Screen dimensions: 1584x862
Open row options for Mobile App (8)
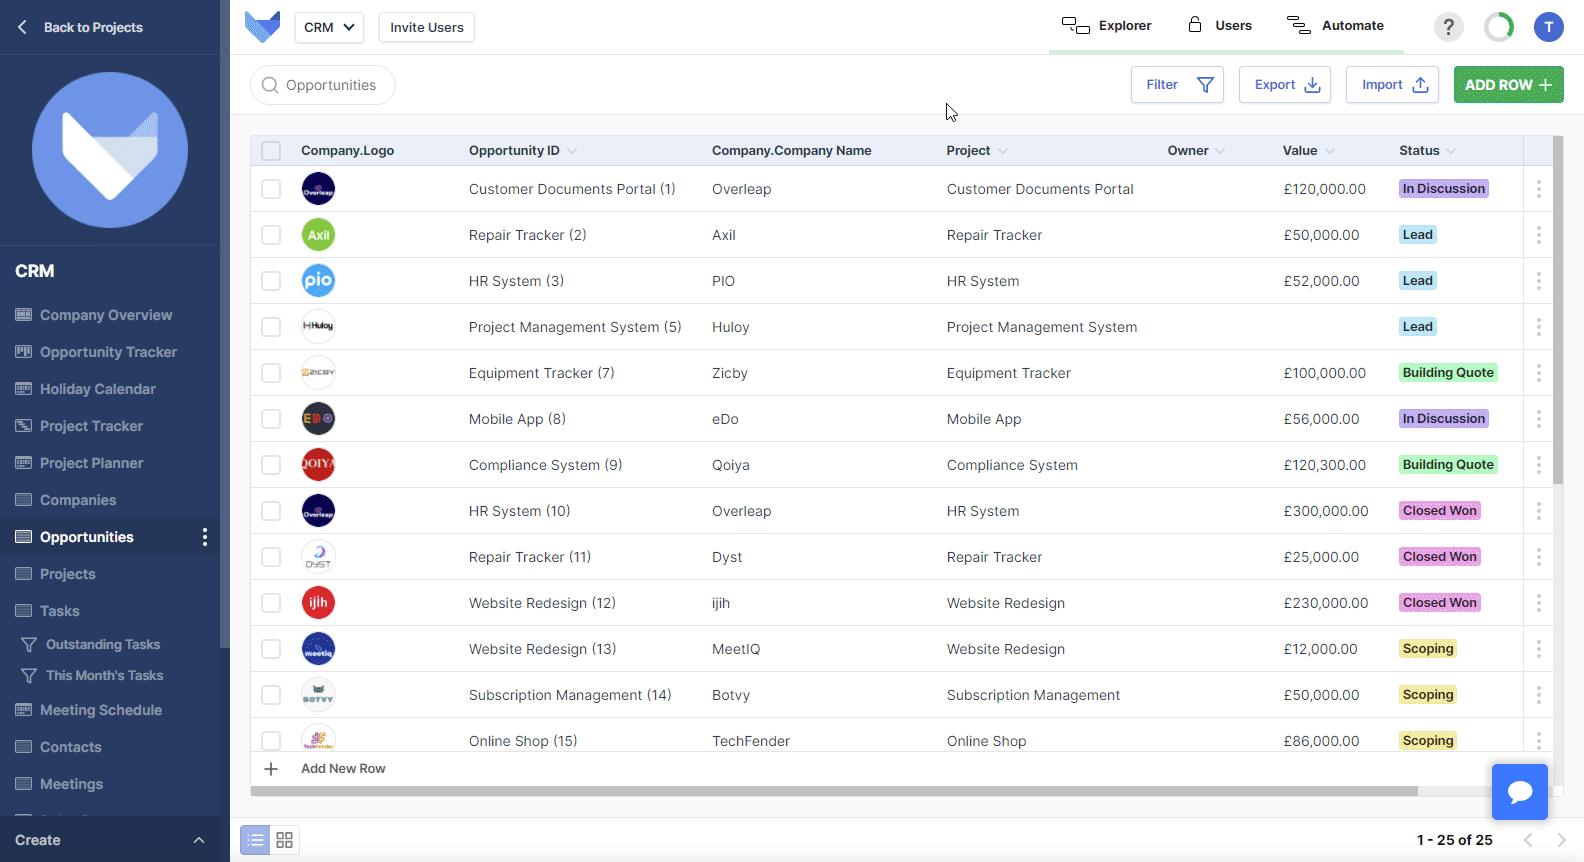[x=1538, y=419]
